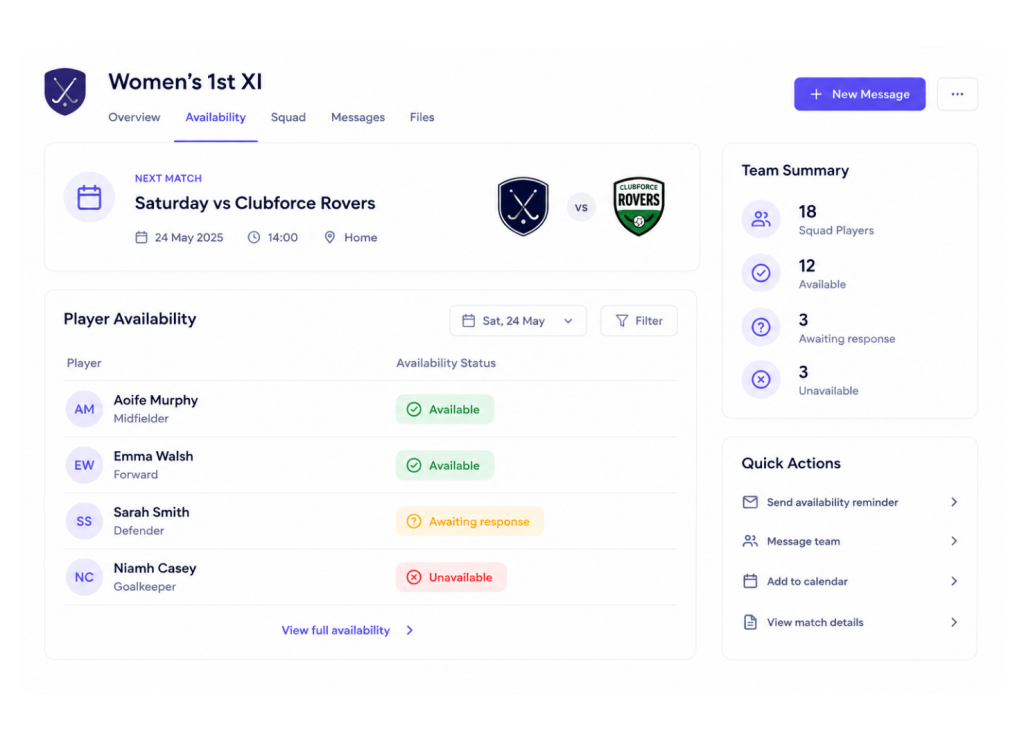Switch to the Messages tab
This screenshot has width=1024, height=738.
[358, 118]
